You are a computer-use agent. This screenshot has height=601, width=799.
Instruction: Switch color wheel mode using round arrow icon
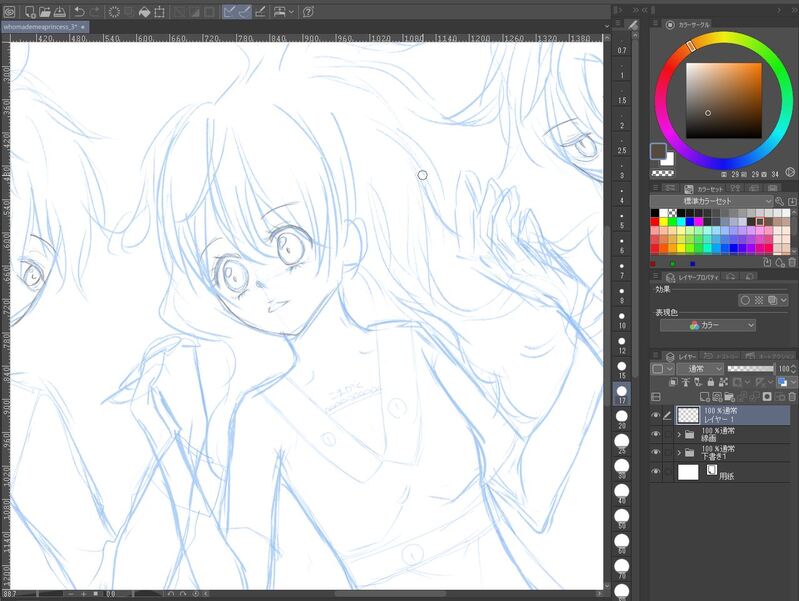click(x=790, y=172)
